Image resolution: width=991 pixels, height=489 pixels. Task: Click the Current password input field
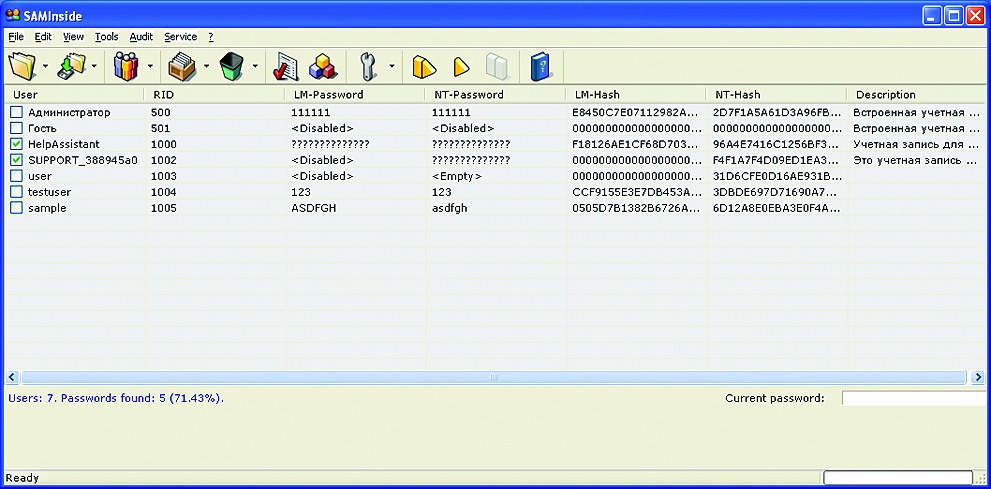[913, 399]
